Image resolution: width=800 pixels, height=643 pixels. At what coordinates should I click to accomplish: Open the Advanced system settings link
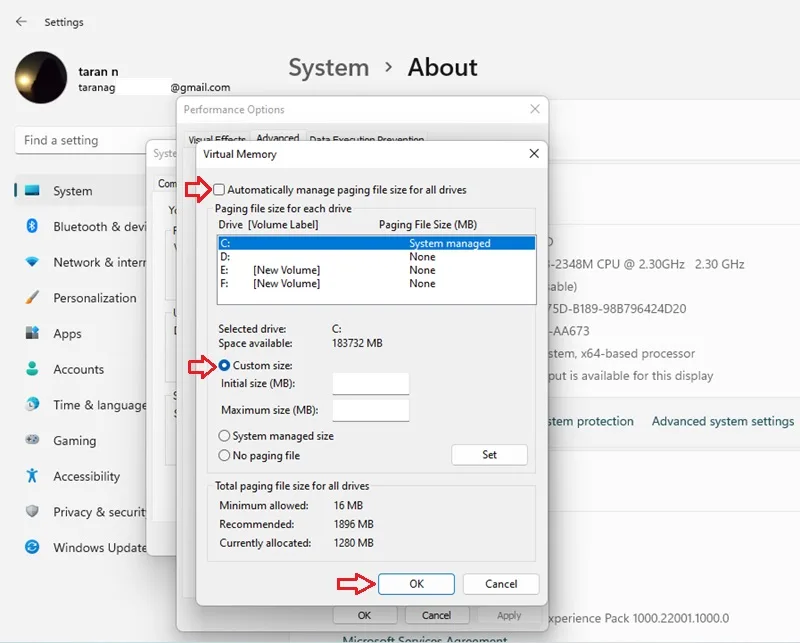pos(723,421)
